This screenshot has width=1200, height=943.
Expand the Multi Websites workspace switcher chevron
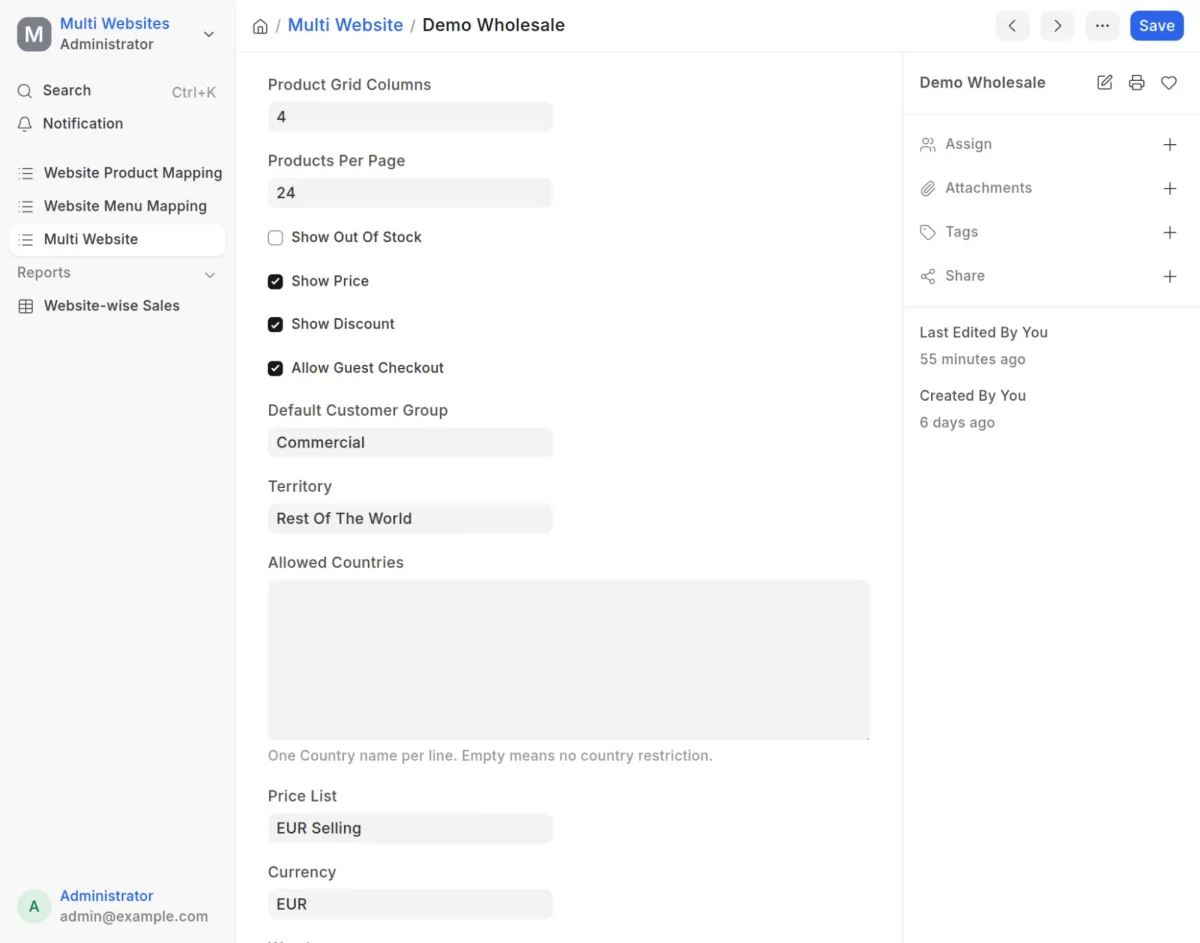(209, 34)
